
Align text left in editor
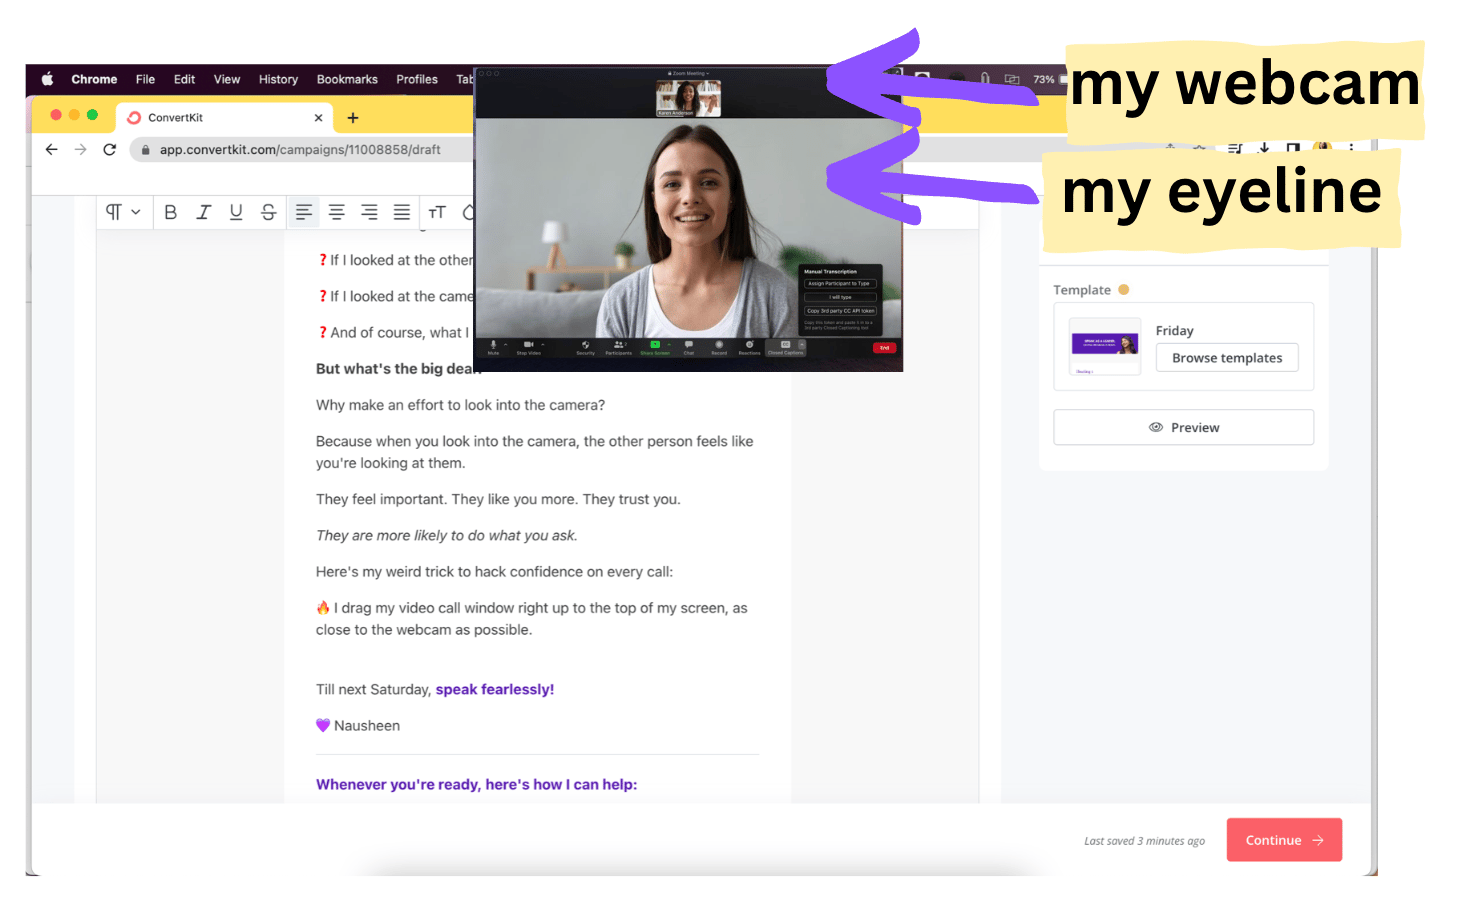[304, 212]
